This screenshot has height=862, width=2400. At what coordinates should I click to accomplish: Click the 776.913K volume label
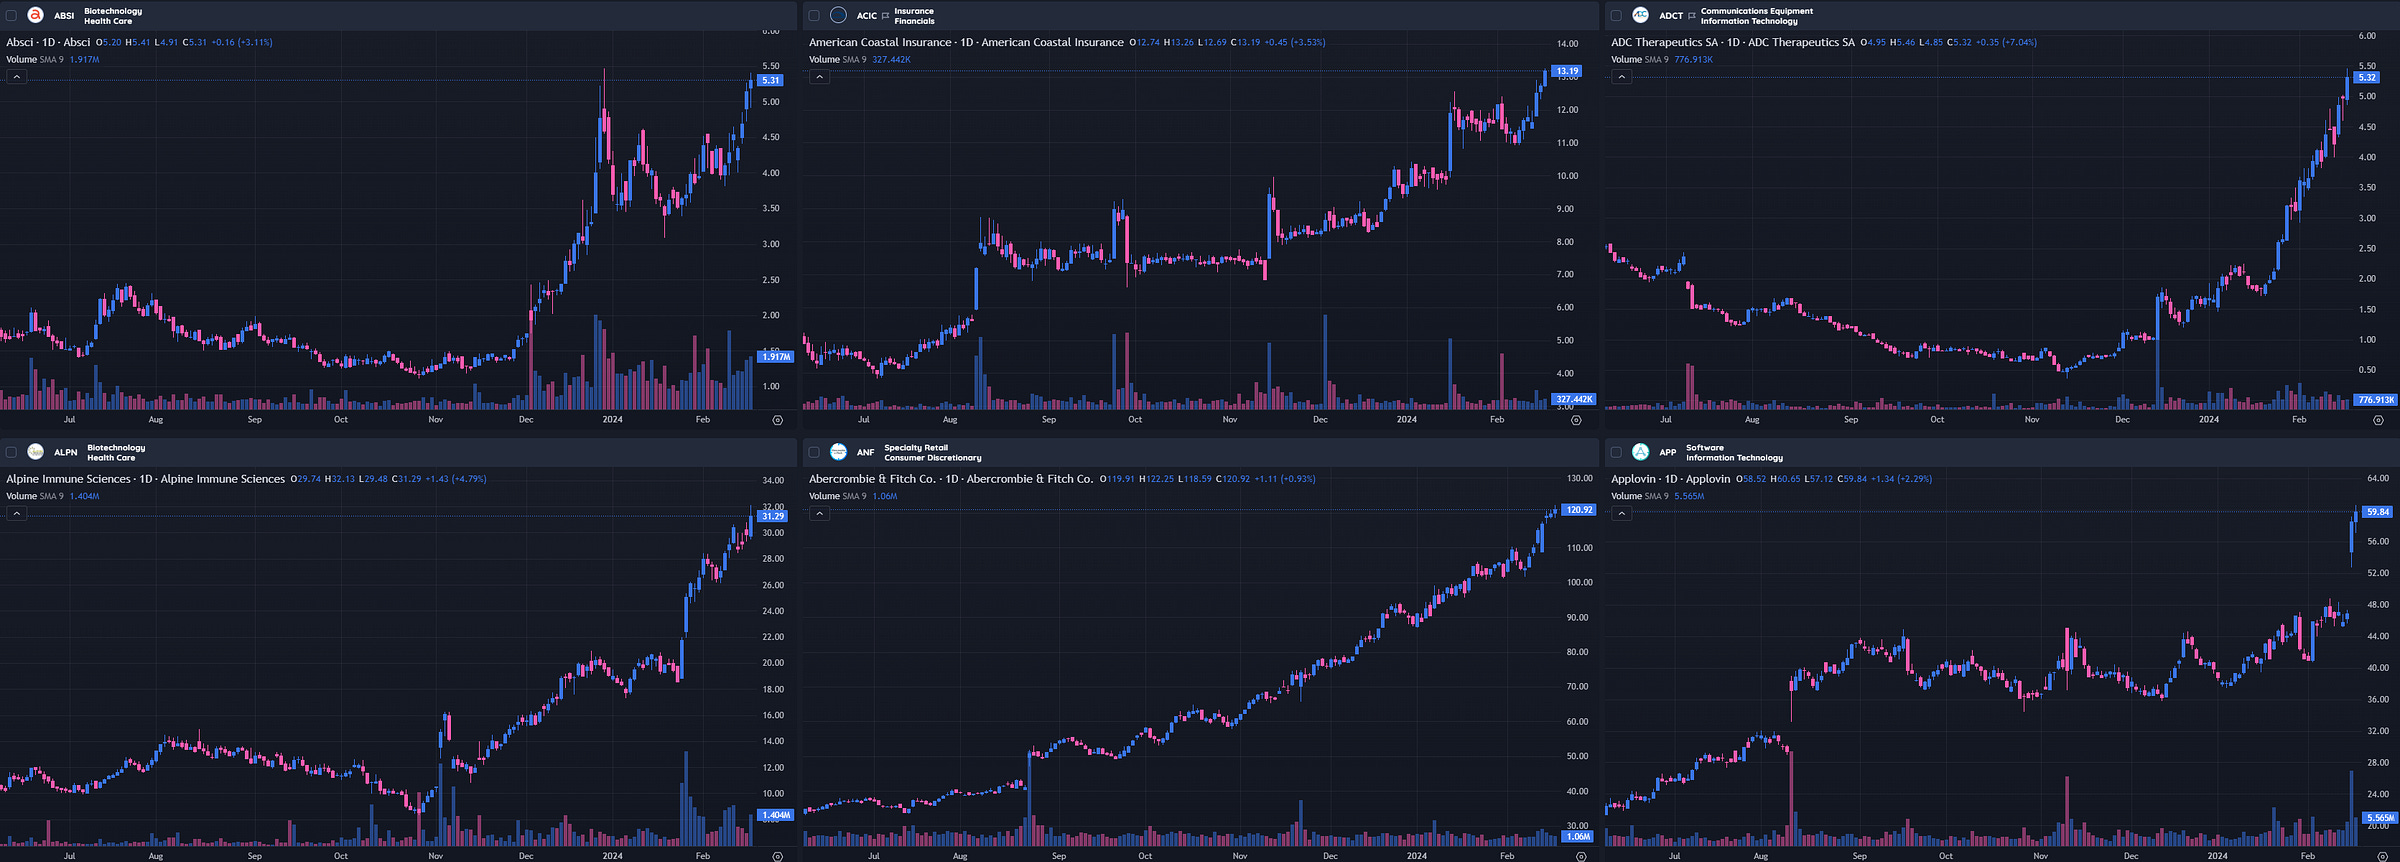pyautogui.click(x=2376, y=400)
